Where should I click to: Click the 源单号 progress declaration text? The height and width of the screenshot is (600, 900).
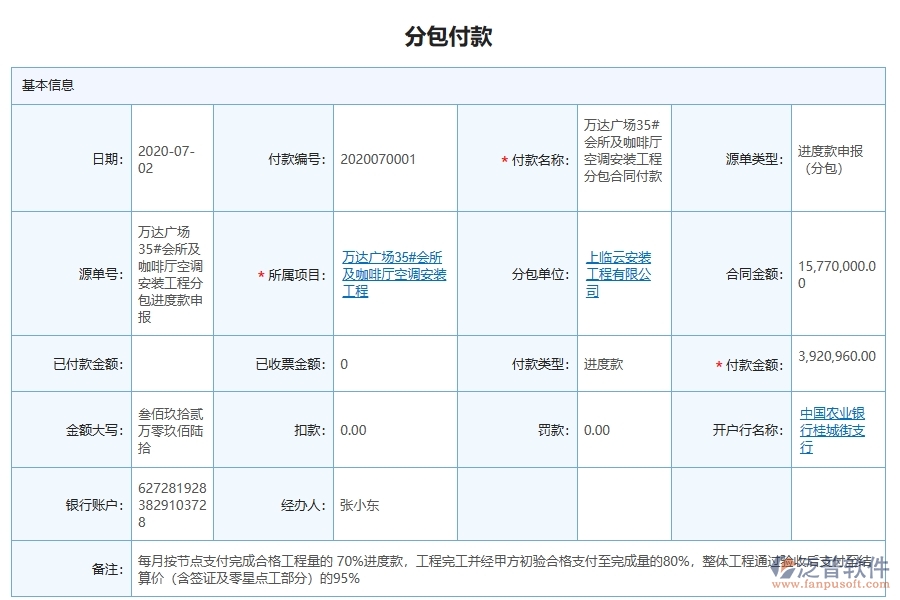pos(173,265)
